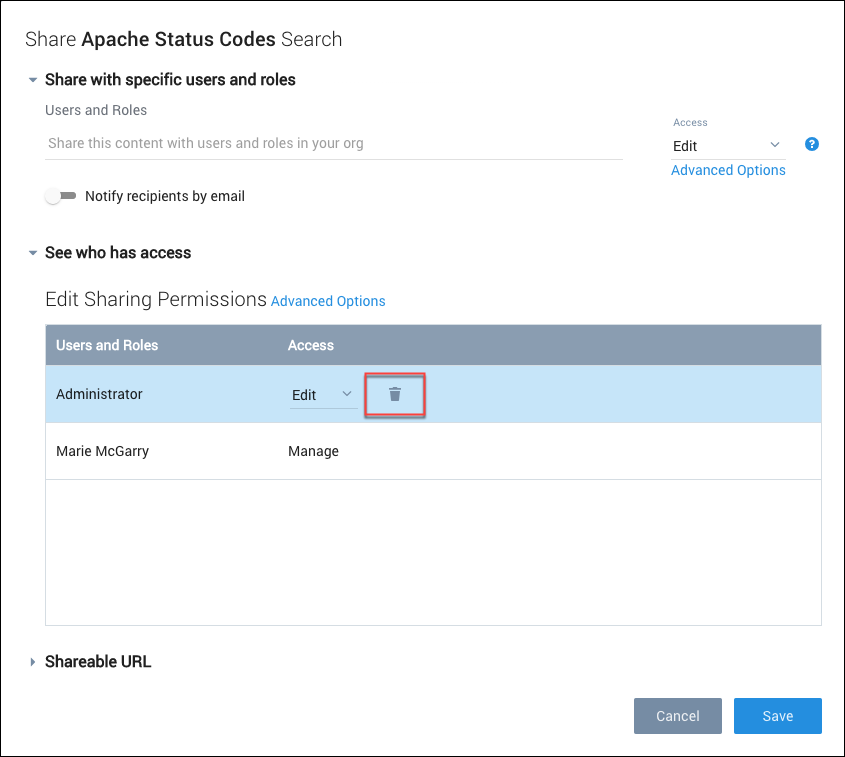Click the blue help question mark icon
845x757 pixels.
tap(812, 144)
